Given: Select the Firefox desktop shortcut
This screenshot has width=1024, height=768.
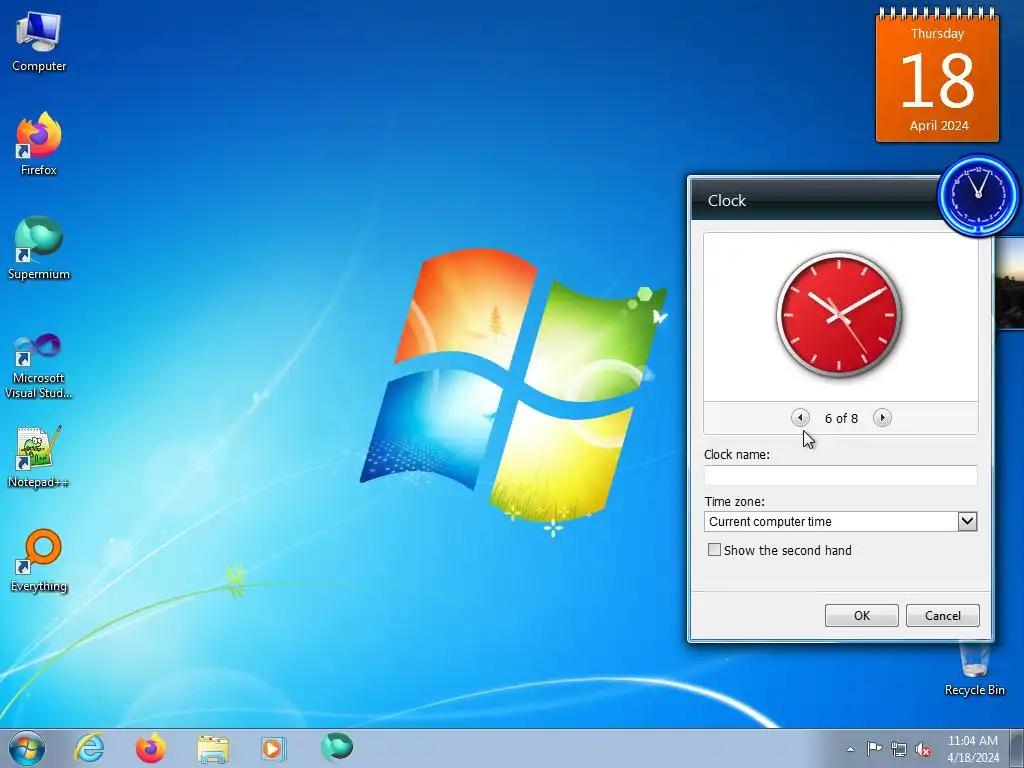Looking at the screenshot, I should point(39,143).
